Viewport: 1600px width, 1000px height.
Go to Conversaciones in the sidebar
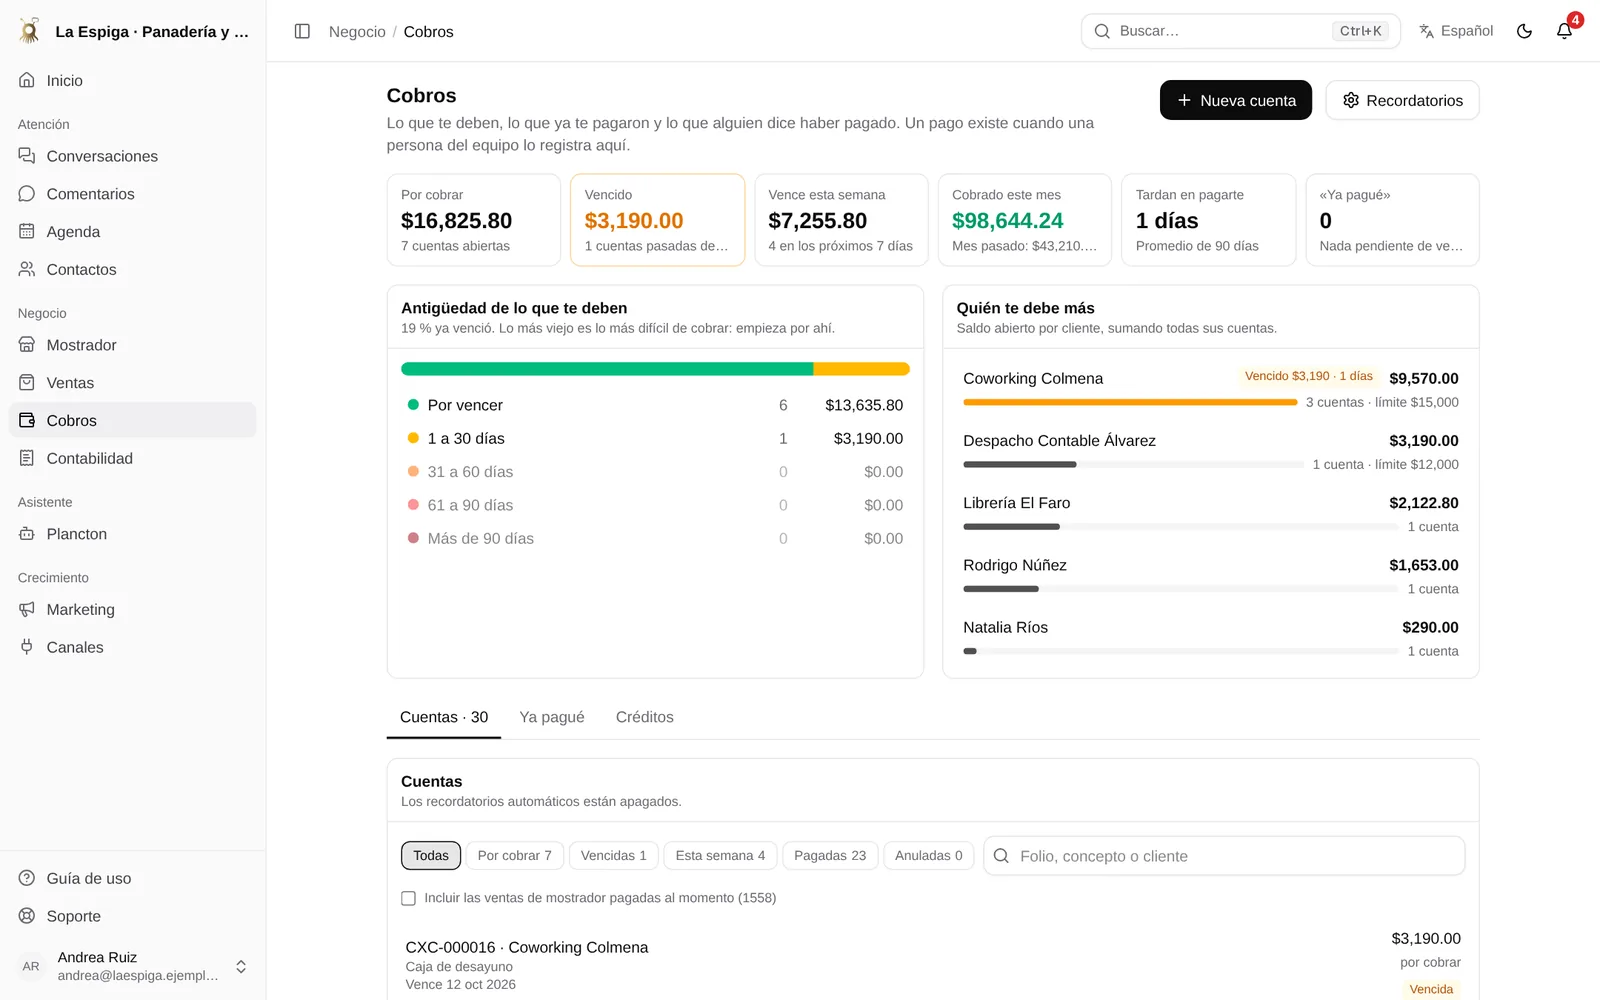(x=132, y=156)
